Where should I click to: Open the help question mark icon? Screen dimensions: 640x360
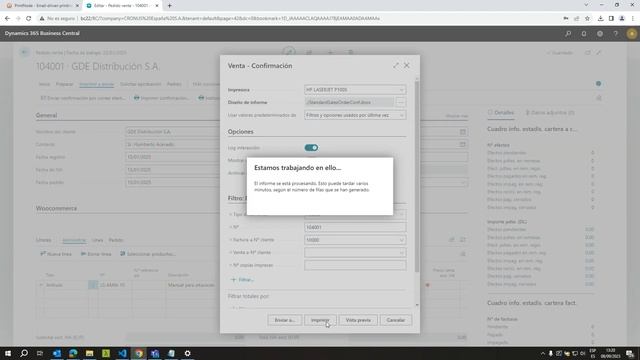click(x=616, y=33)
